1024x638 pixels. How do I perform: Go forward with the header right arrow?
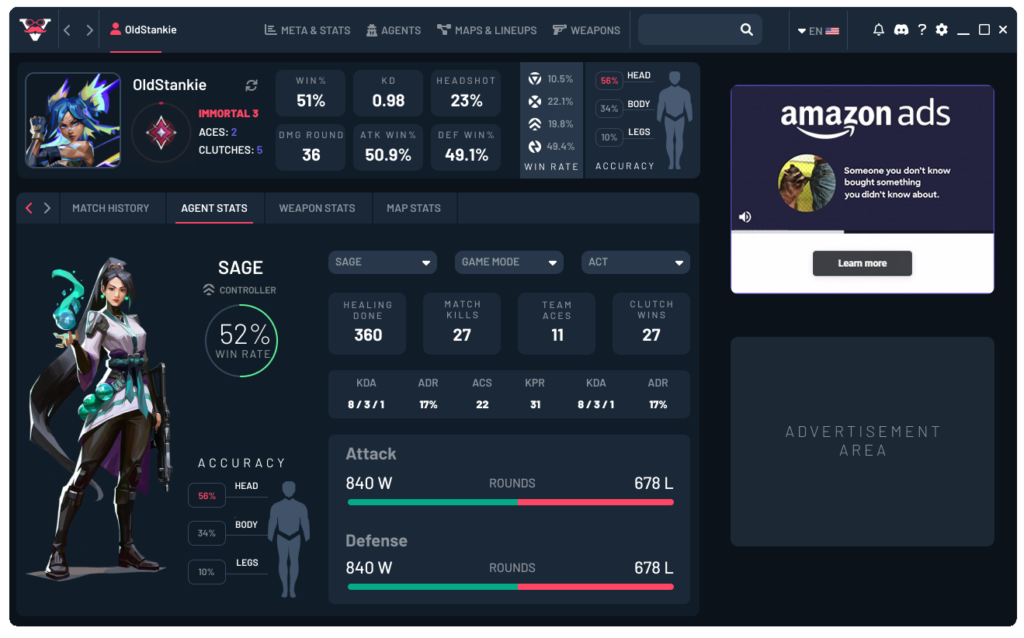[x=90, y=30]
